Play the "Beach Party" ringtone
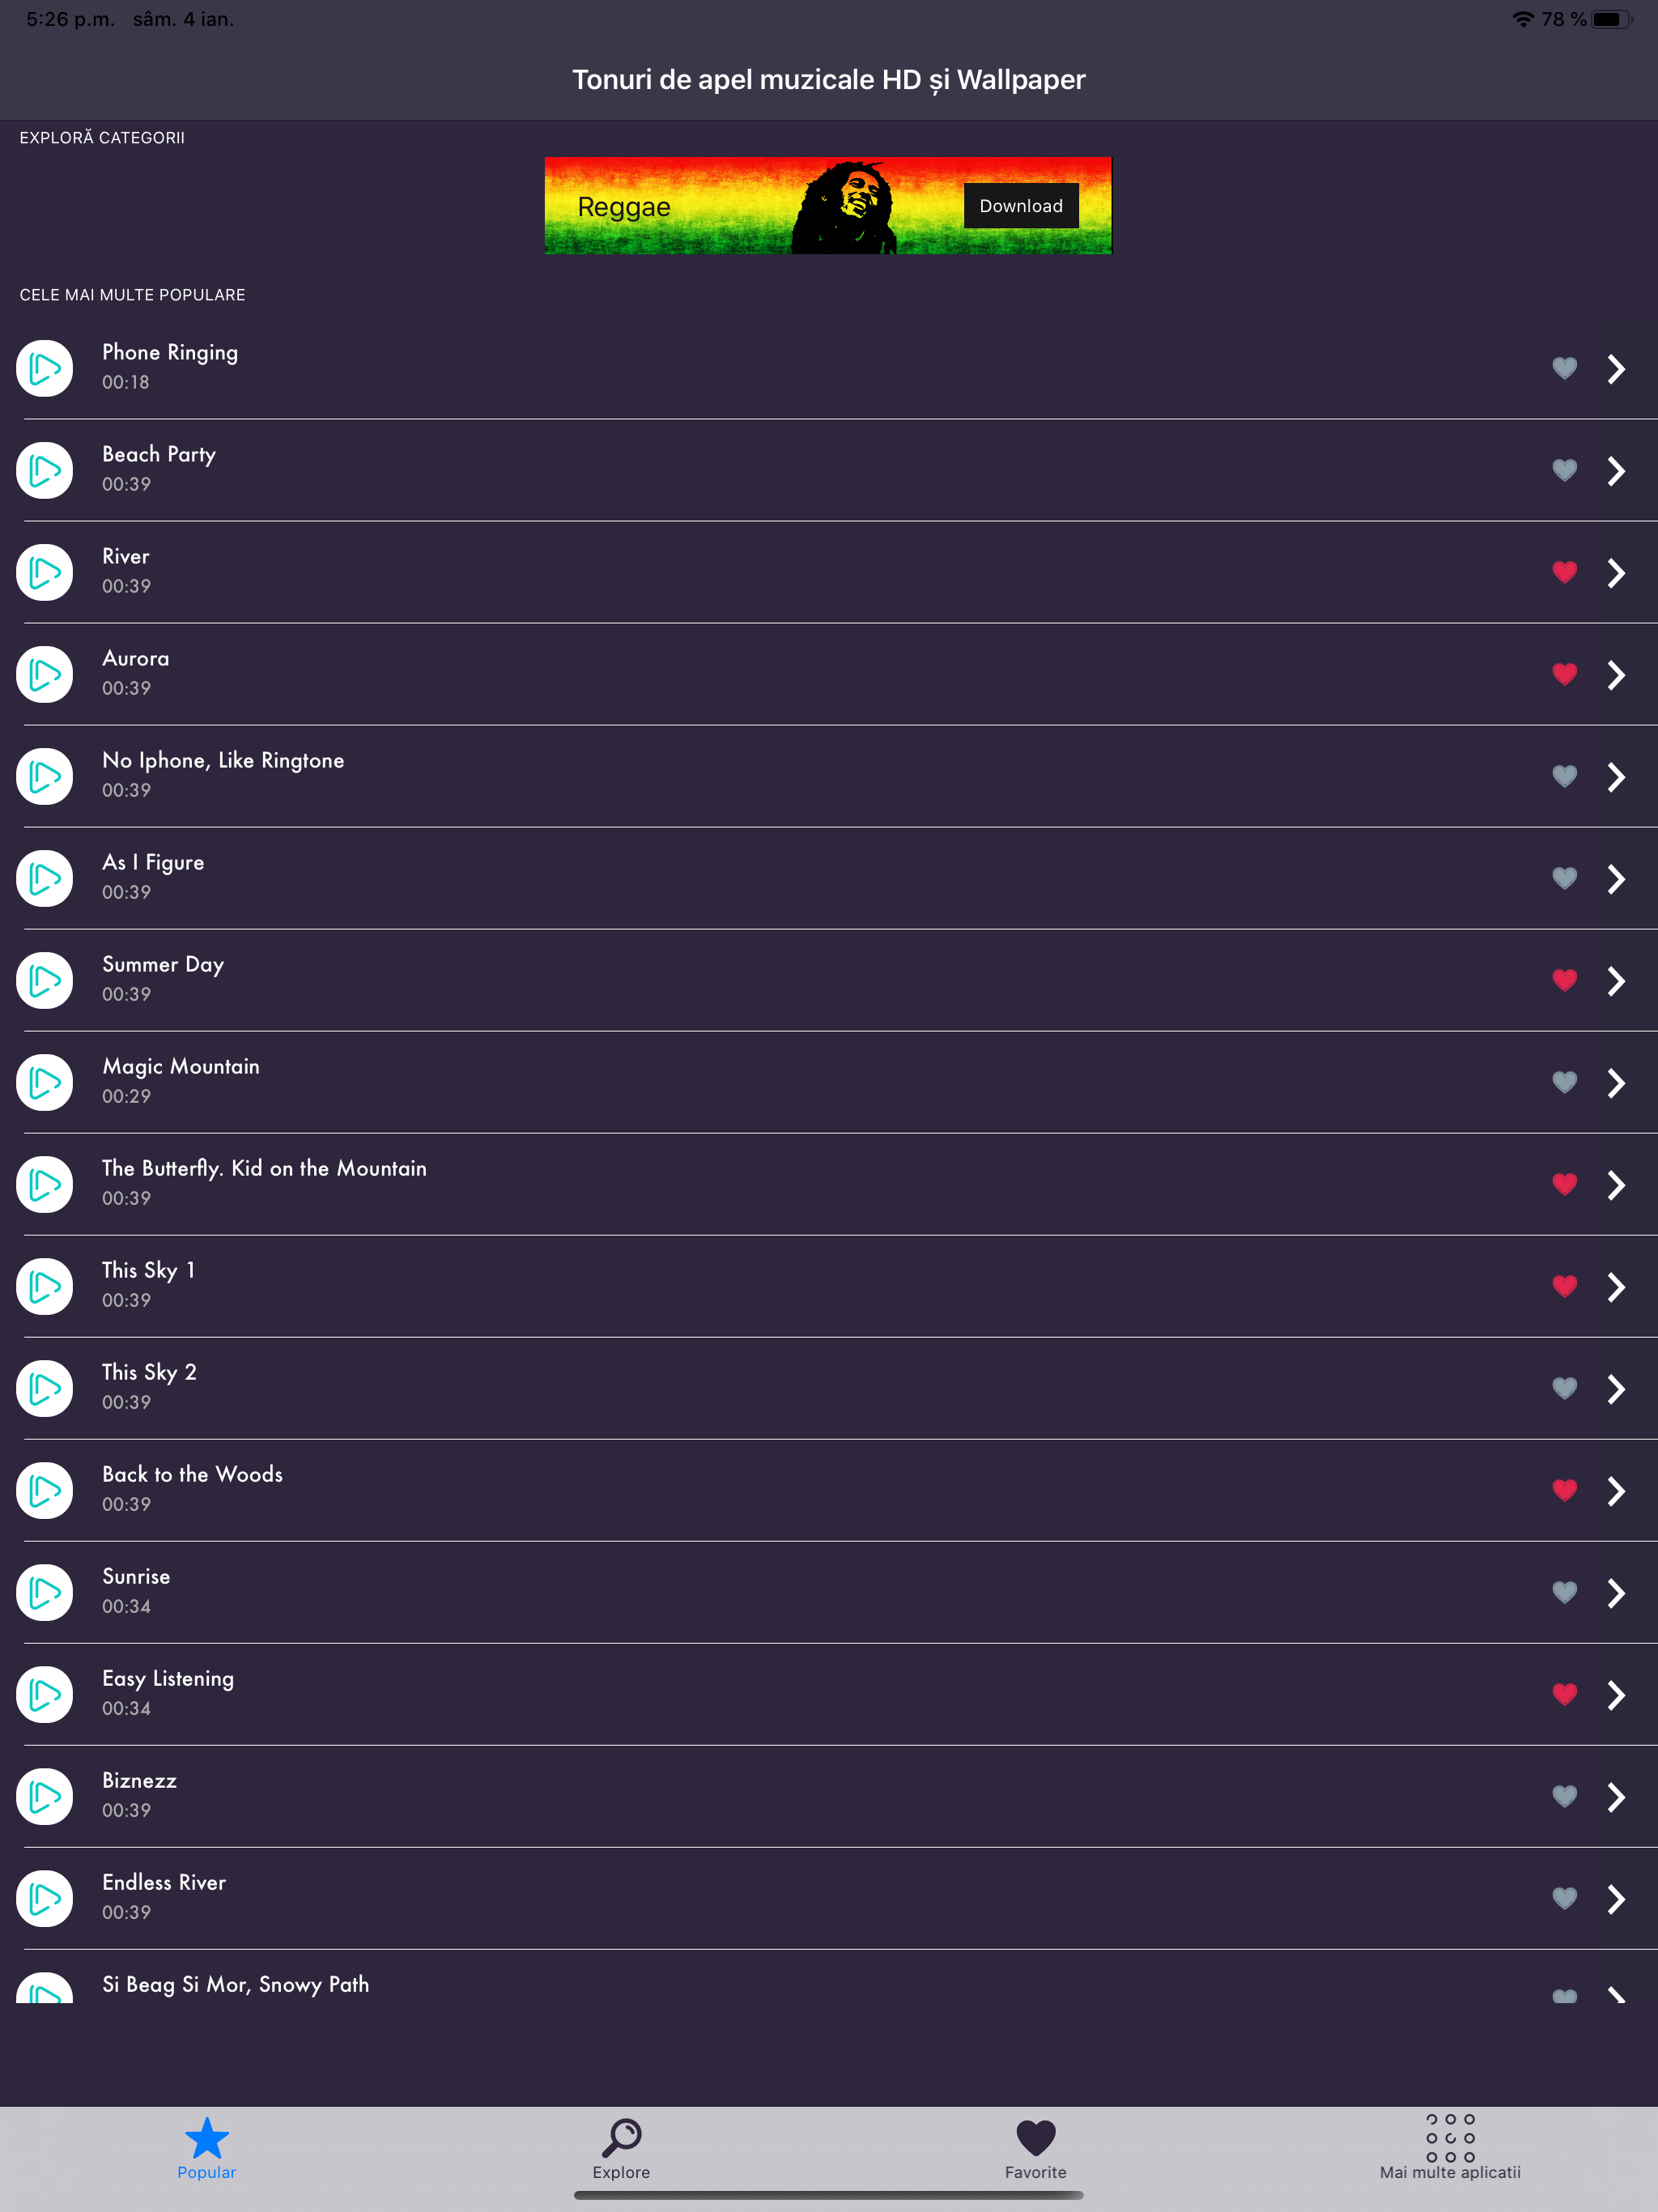1658x2212 pixels. pyautogui.click(x=44, y=470)
